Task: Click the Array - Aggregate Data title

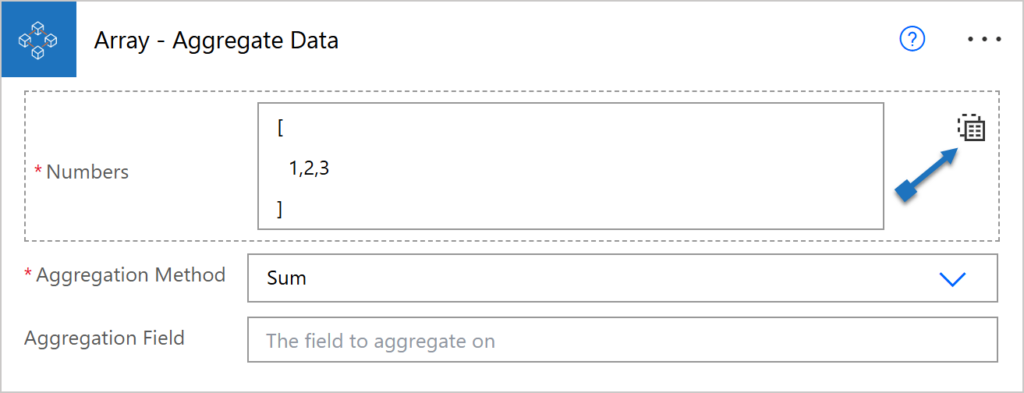Action: pyautogui.click(x=216, y=40)
